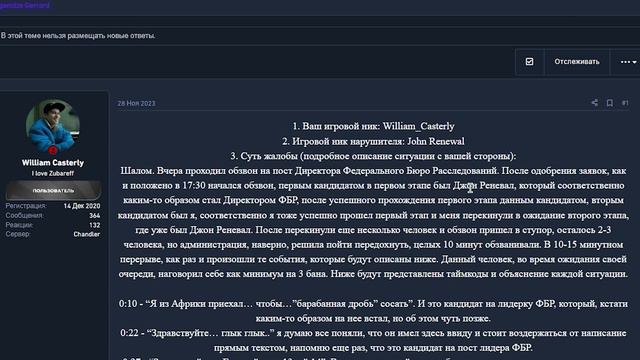This screenshot has height=360, width=640.
Task: Click server value Chandler
Action: point(87,234)
